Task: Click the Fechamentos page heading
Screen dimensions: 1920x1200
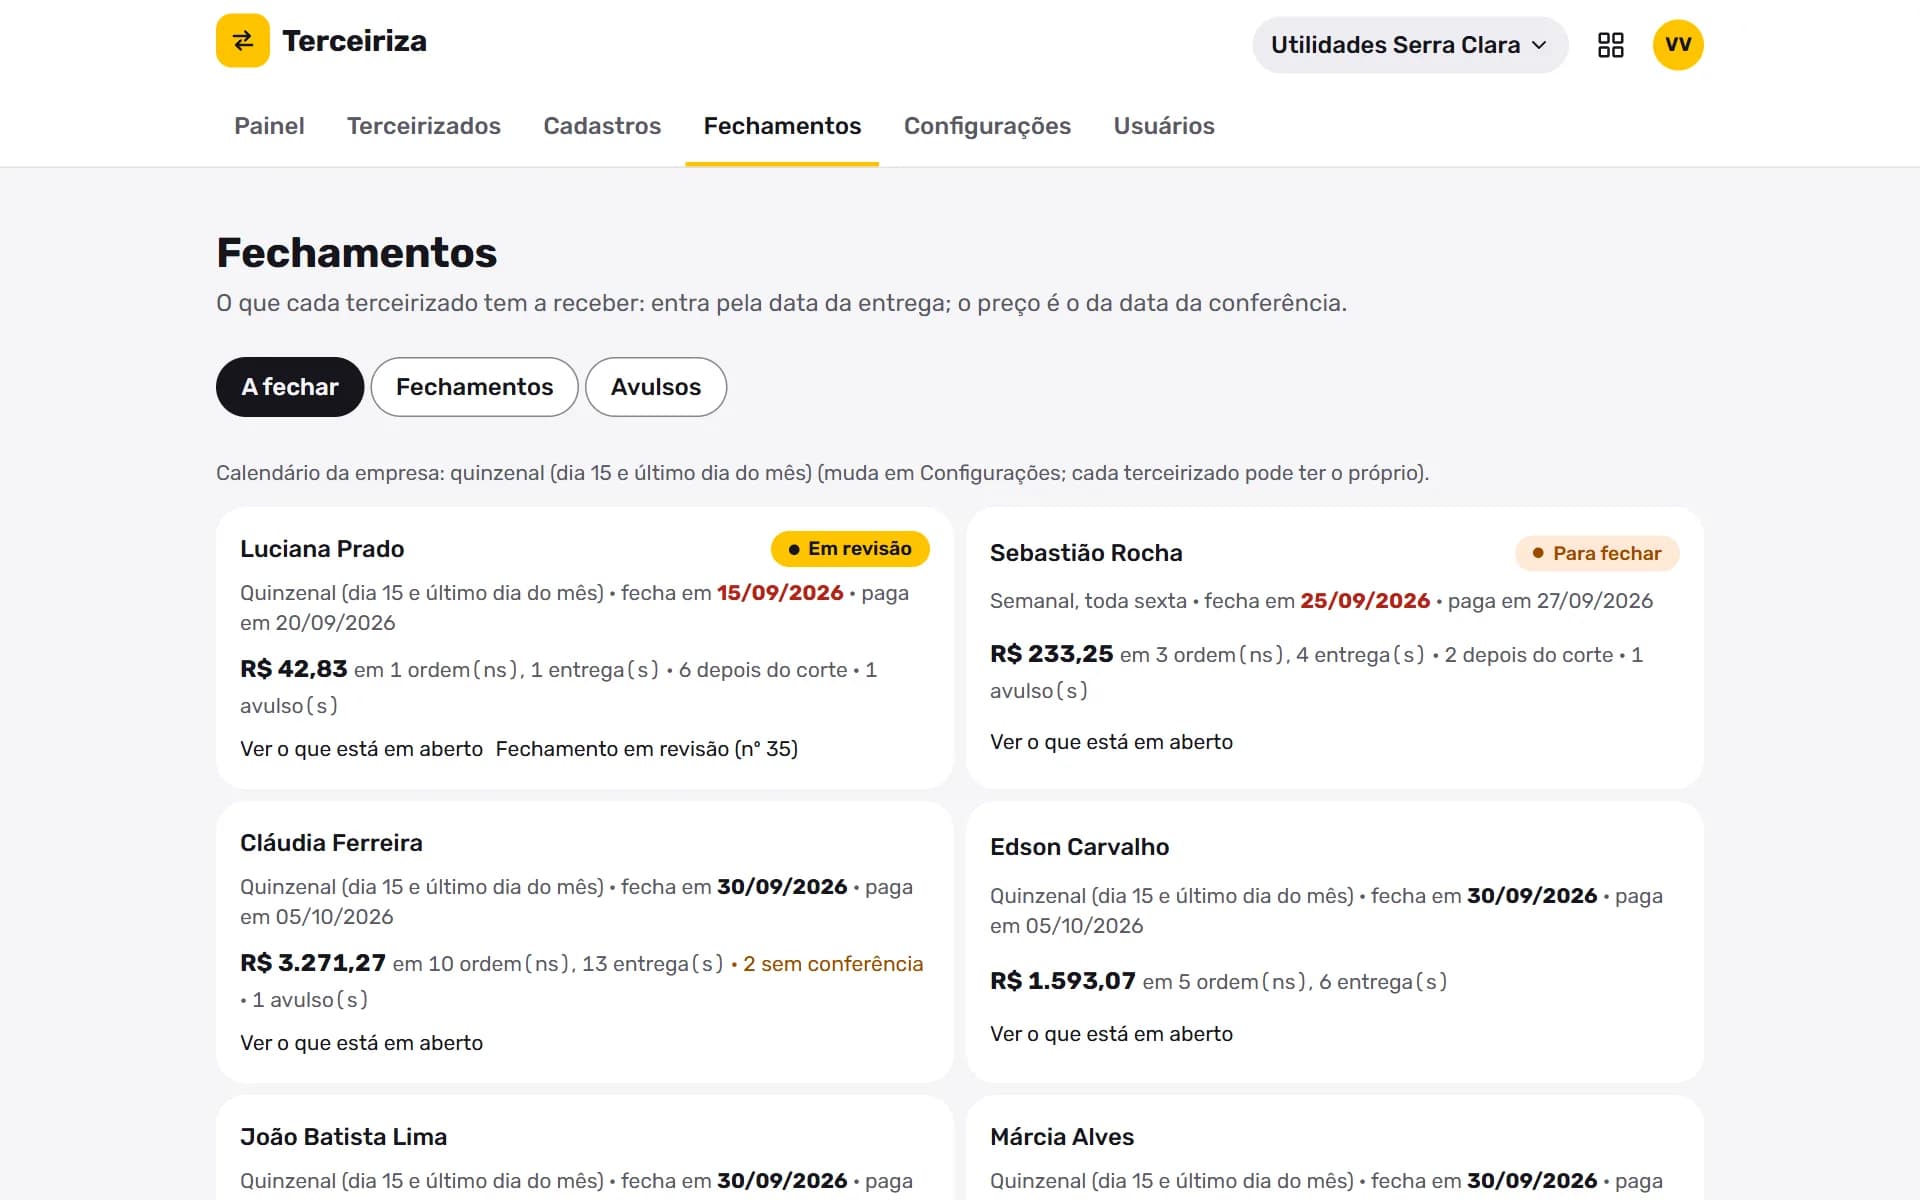Action: [x=357, y=253]
